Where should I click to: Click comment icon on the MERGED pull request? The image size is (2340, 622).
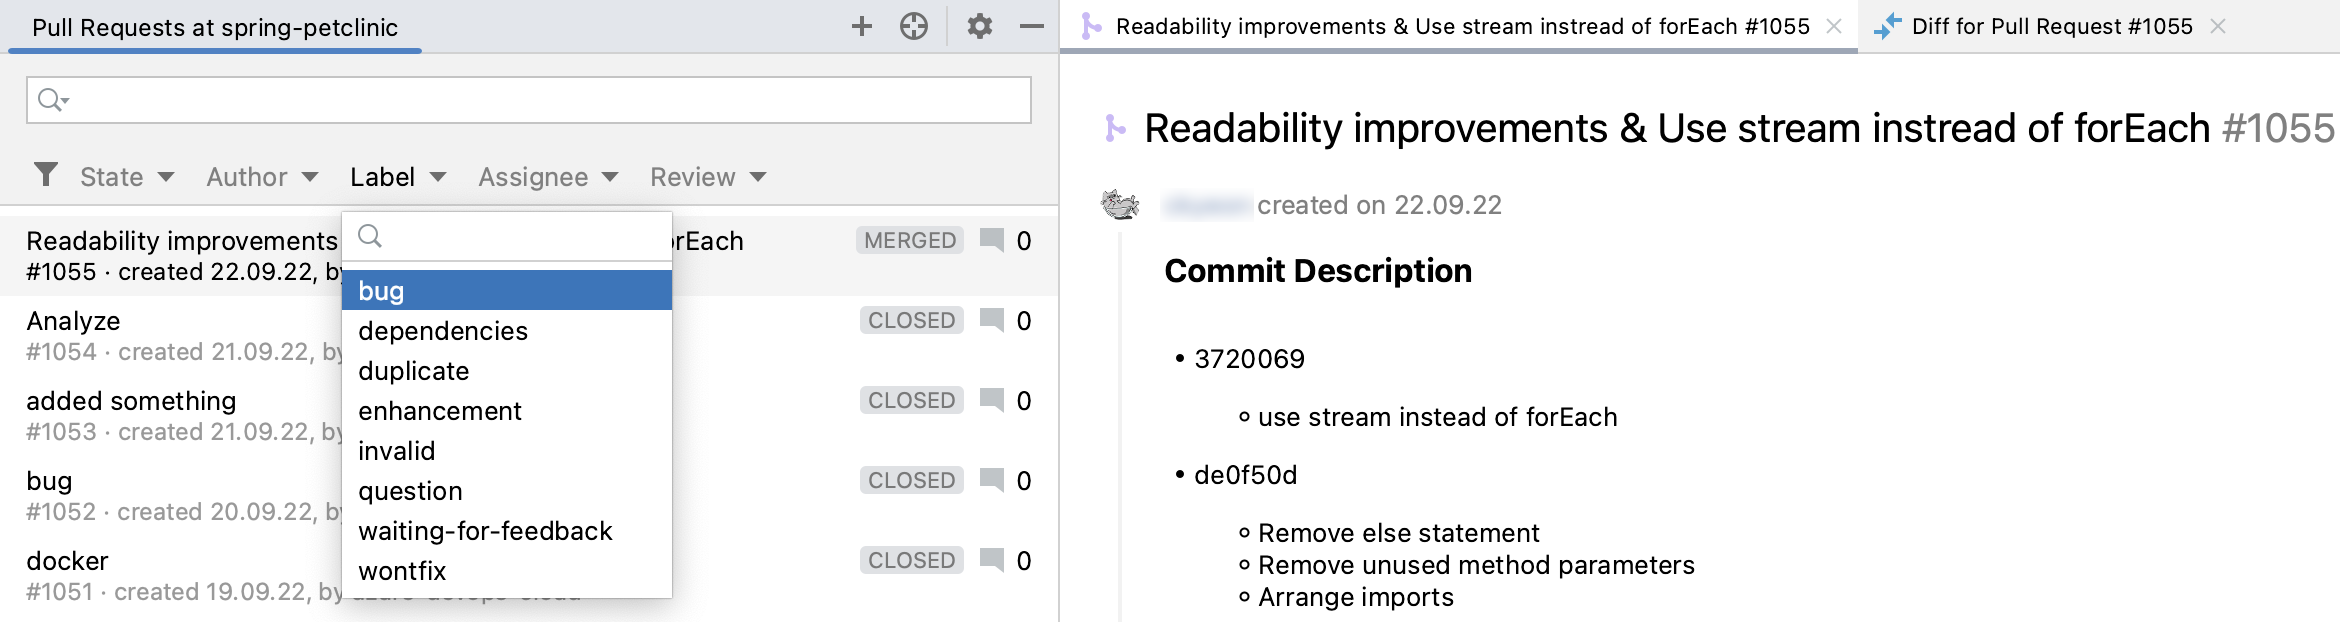click(x=992, y=241)
